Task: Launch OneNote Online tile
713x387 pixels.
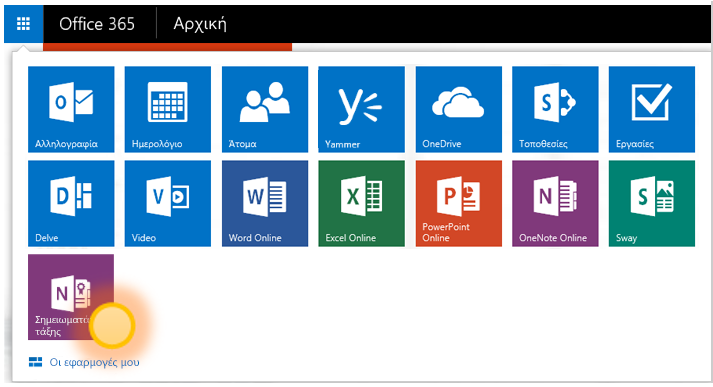Action: coord(555,203)
